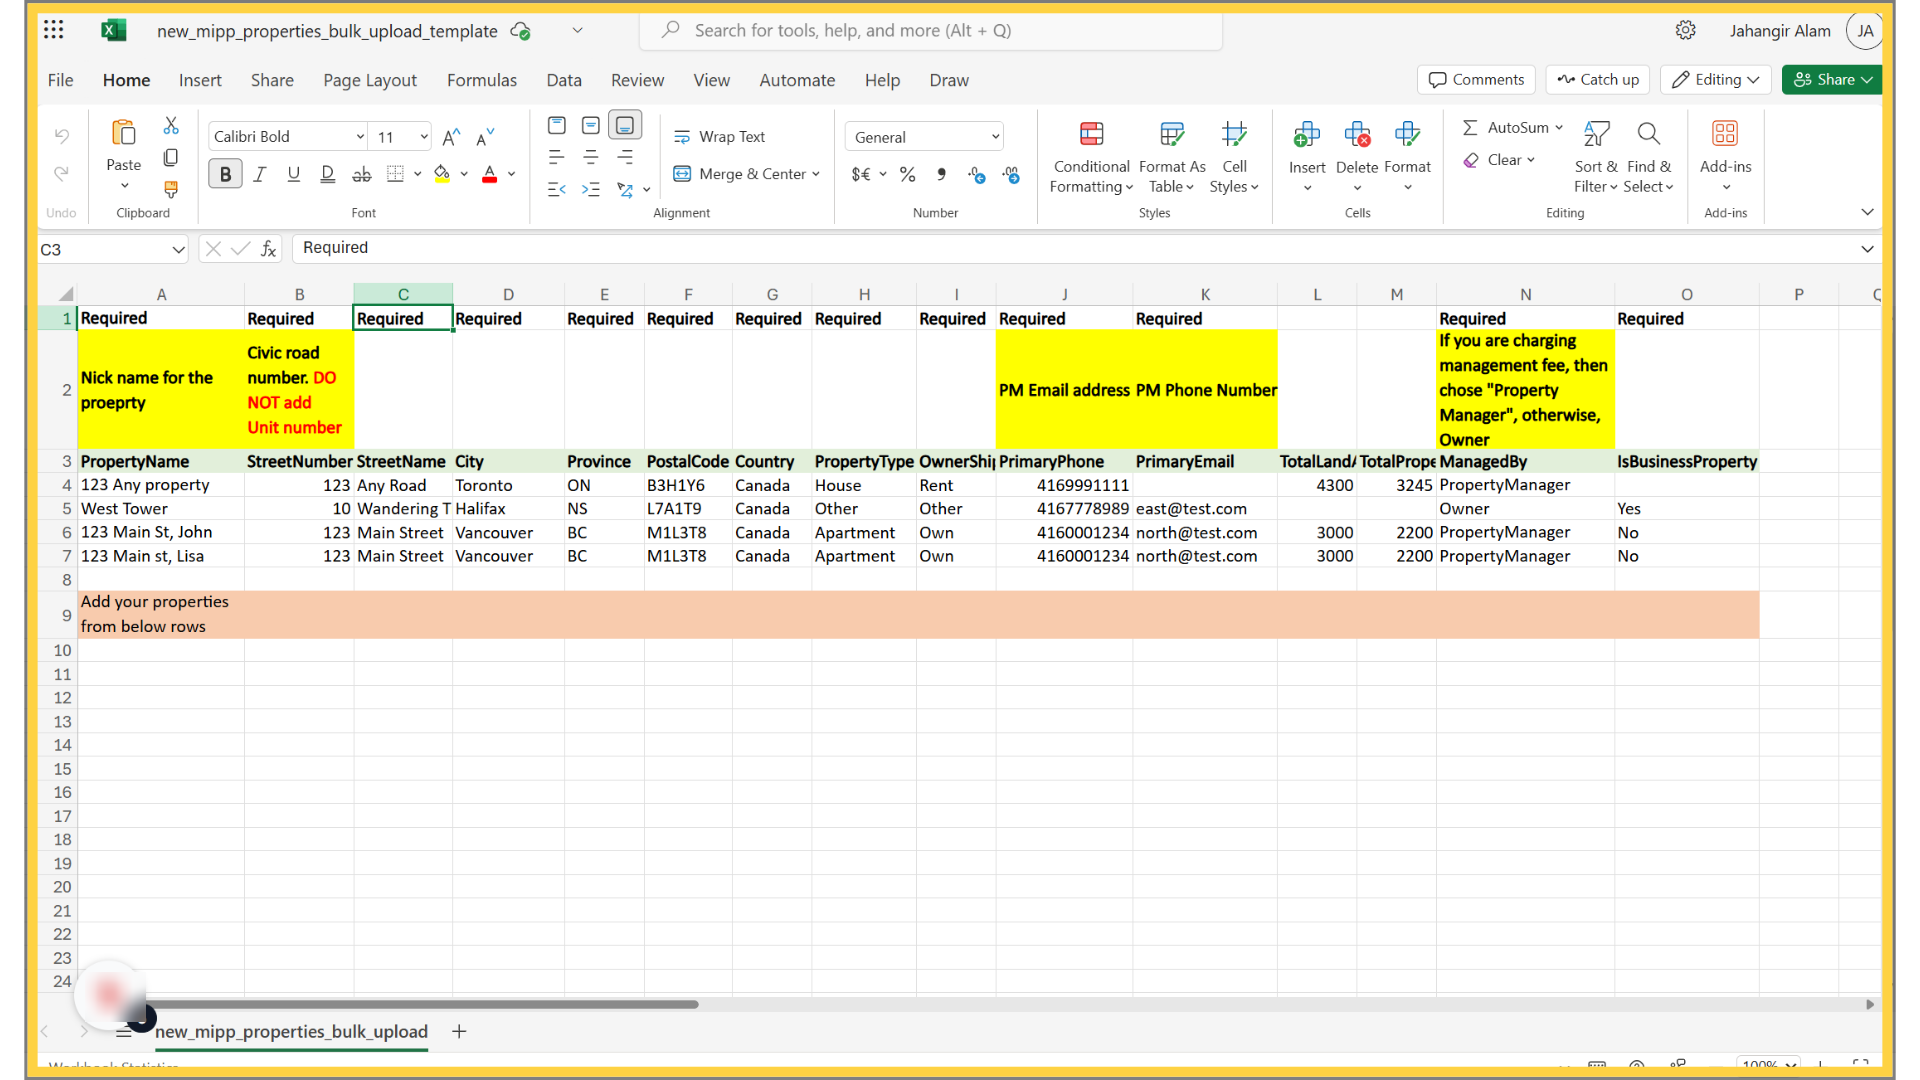Expand the AutoSum dropdown arrow

1559,127
